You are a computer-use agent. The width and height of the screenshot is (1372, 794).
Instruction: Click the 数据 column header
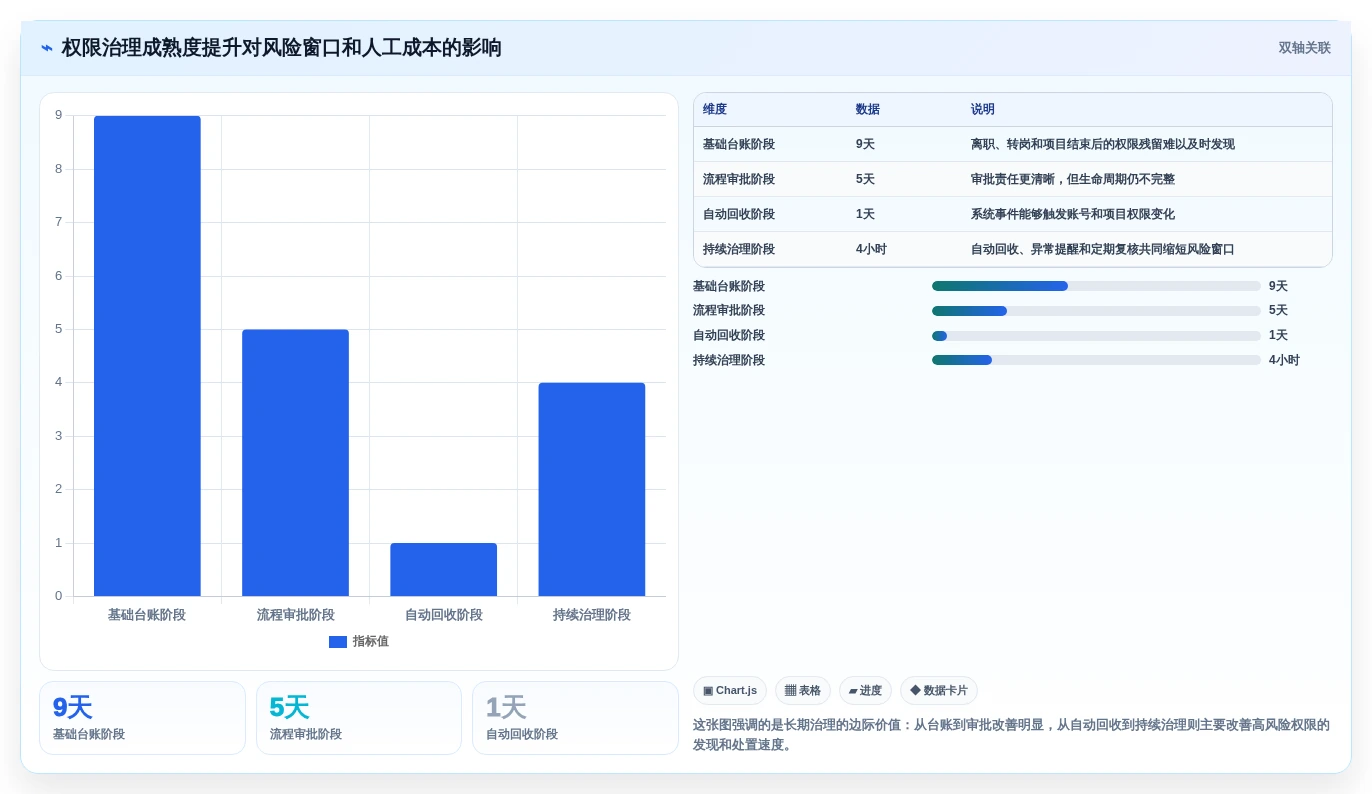pos(868,110)
